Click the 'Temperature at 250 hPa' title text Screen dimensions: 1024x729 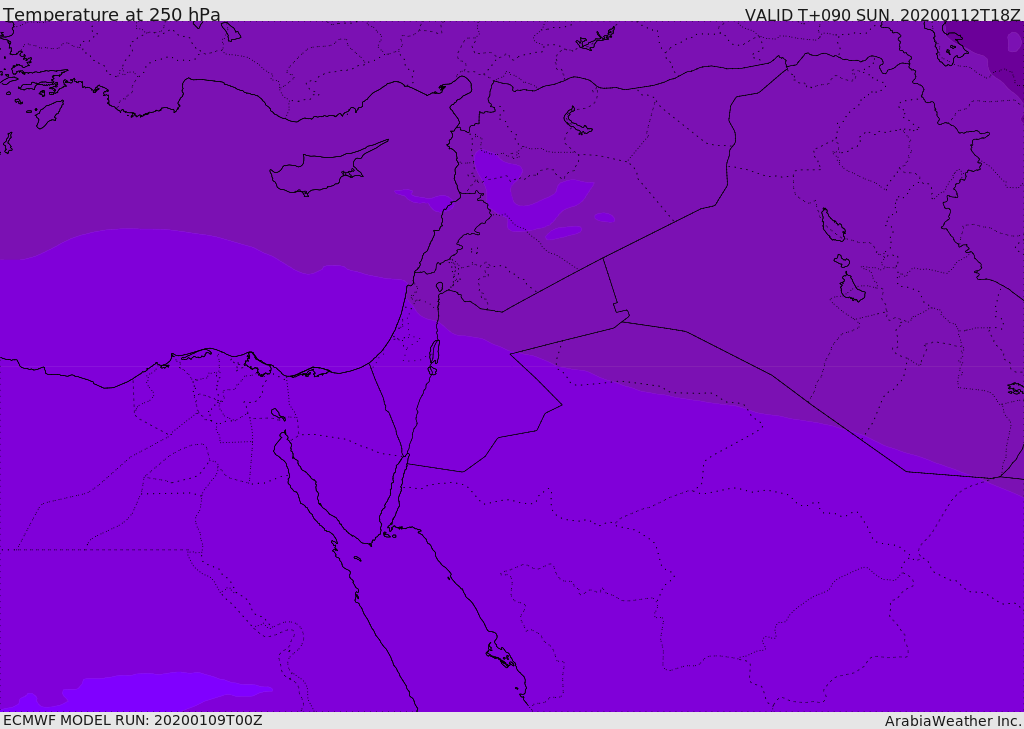(x=112, y=14)
